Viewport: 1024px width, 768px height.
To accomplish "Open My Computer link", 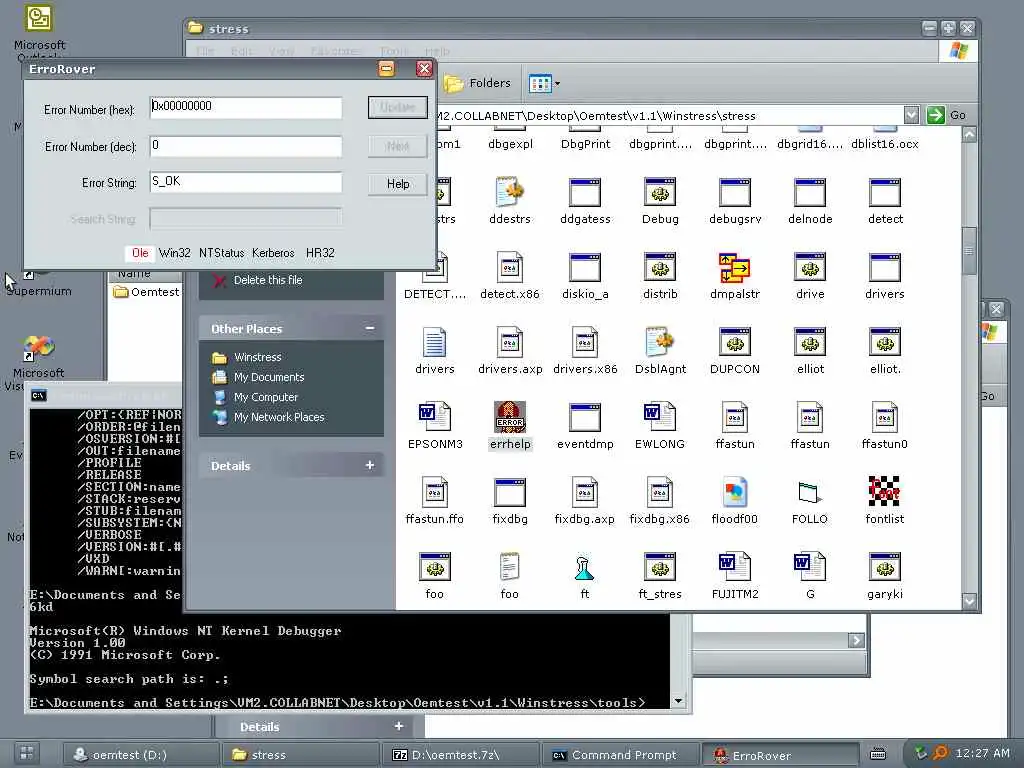I will [266, 397].
